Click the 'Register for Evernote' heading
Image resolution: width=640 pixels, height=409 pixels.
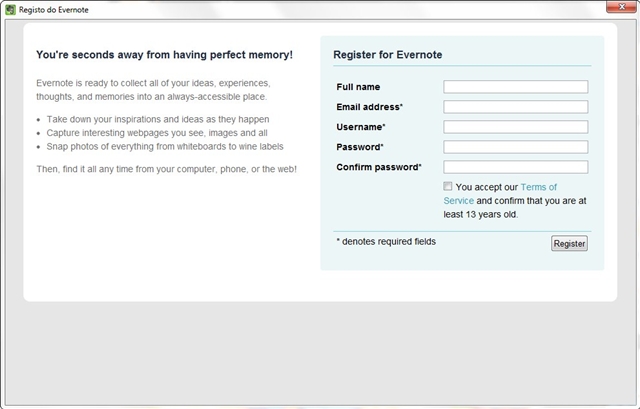point(387,55)
